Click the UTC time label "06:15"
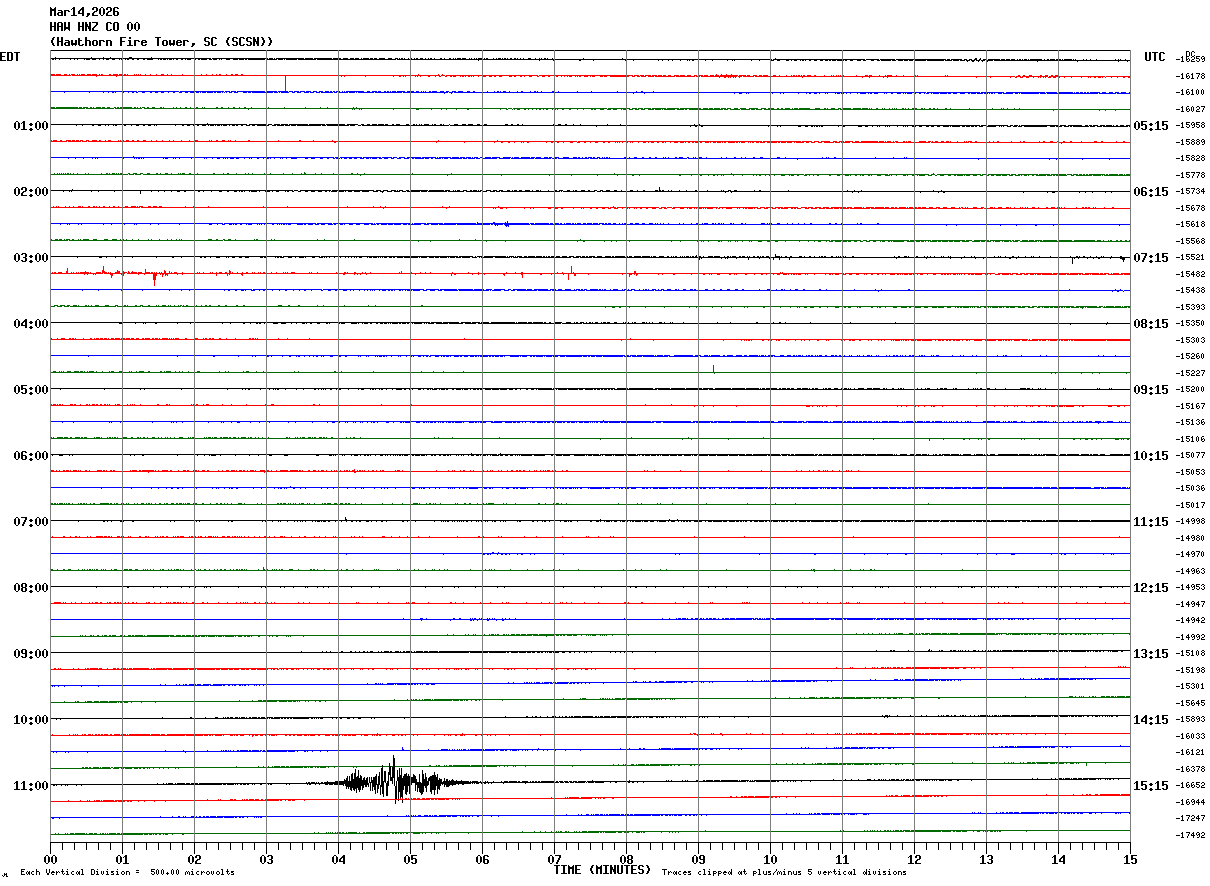Screen dimensions: 1210x886 (1151, 192)
